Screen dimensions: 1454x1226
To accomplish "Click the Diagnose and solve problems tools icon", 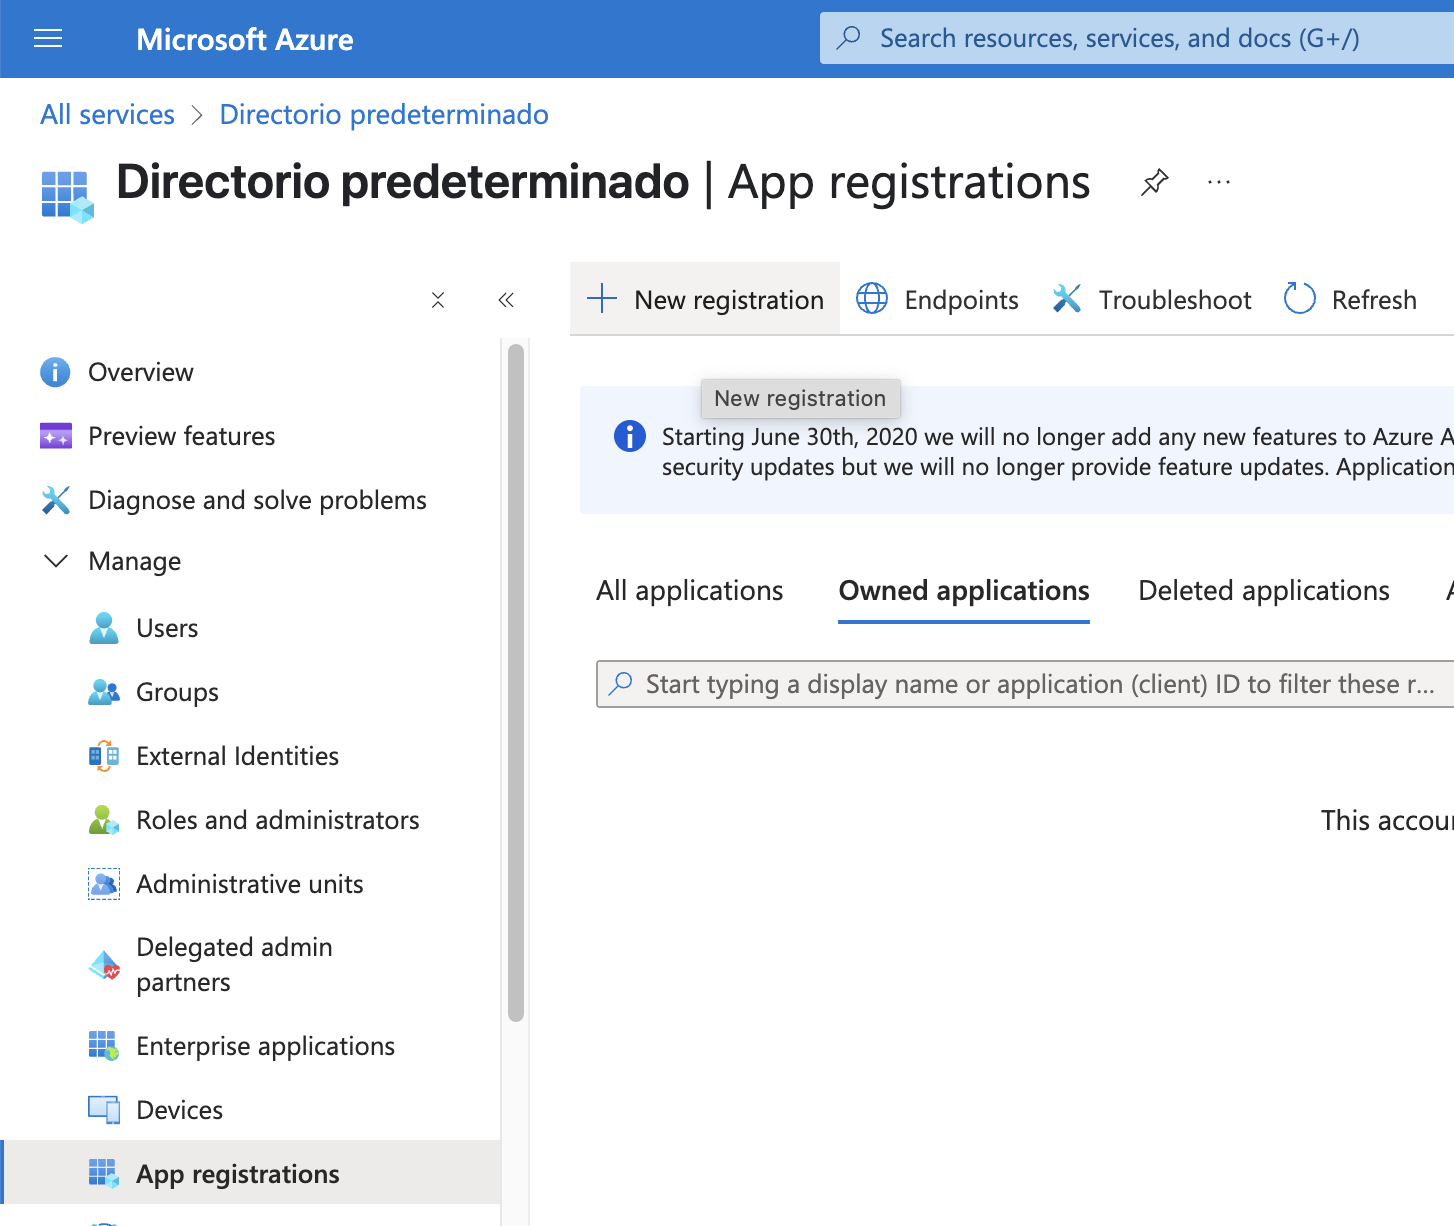I will 56,500.
